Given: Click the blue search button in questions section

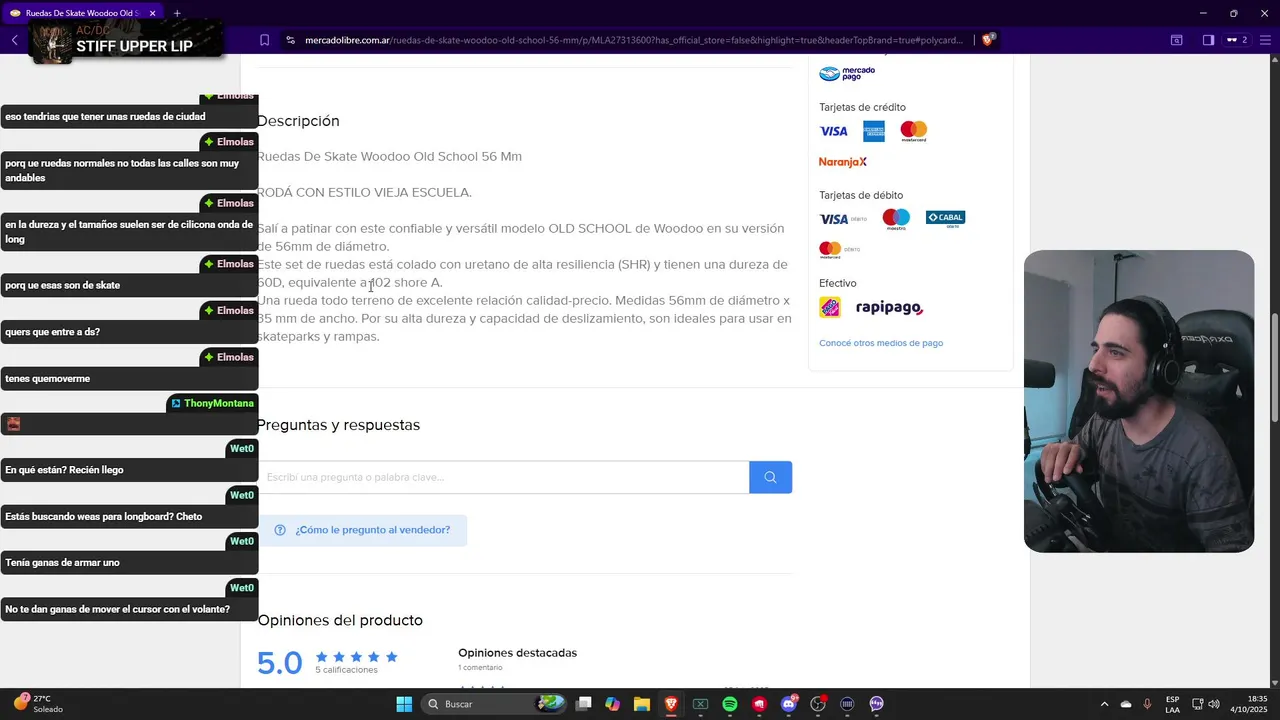Looking at the screenshot, I should (770, 477).
